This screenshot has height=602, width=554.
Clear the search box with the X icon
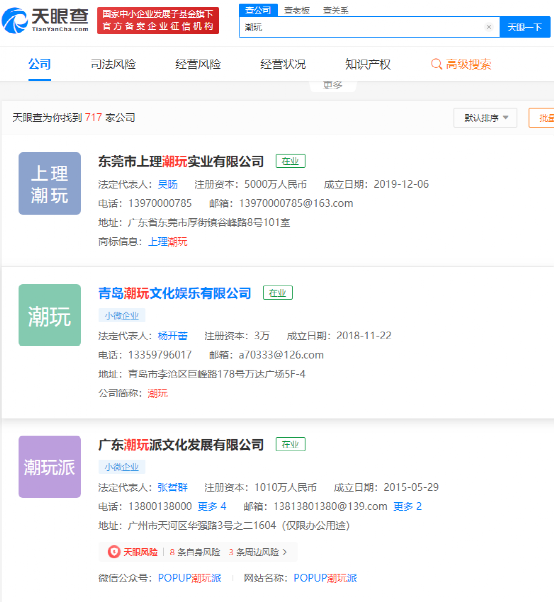click(x=489, y=27)
